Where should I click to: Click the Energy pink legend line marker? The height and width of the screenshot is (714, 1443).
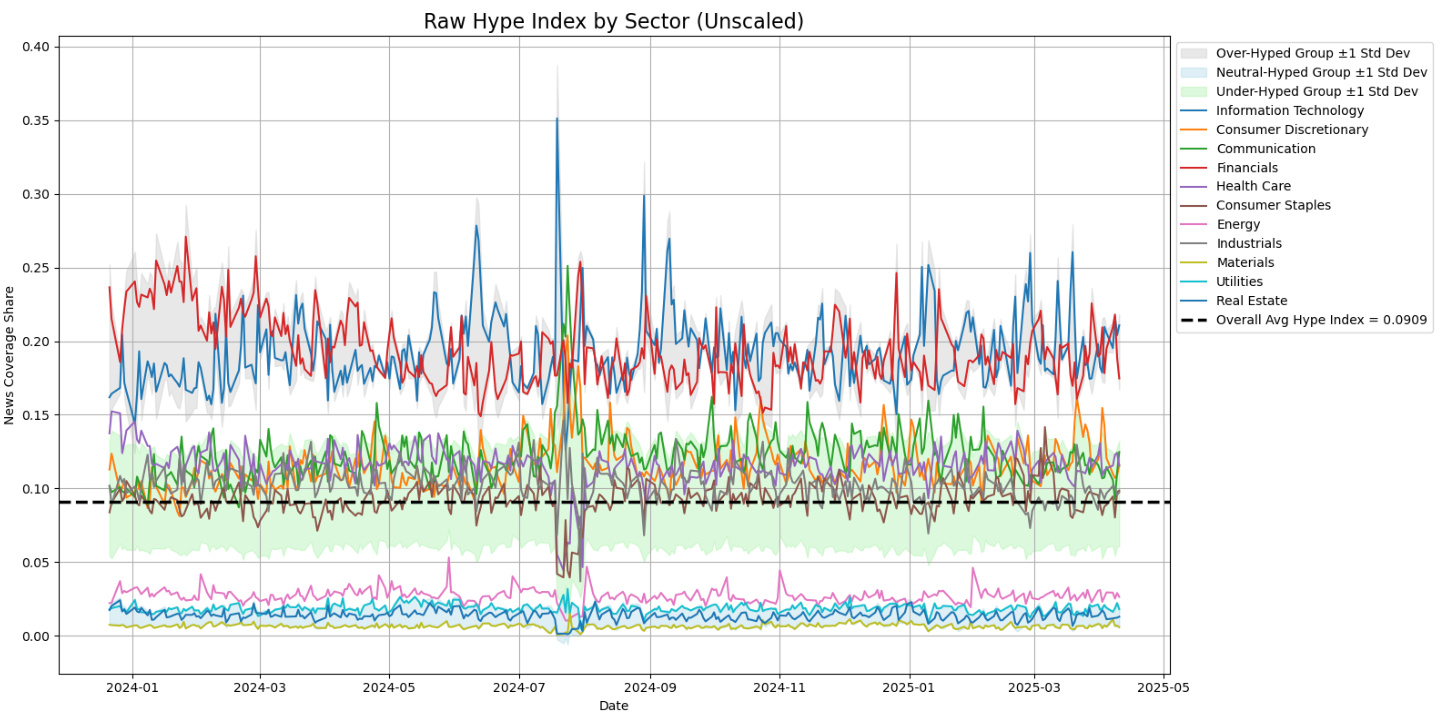point(1195,225)
